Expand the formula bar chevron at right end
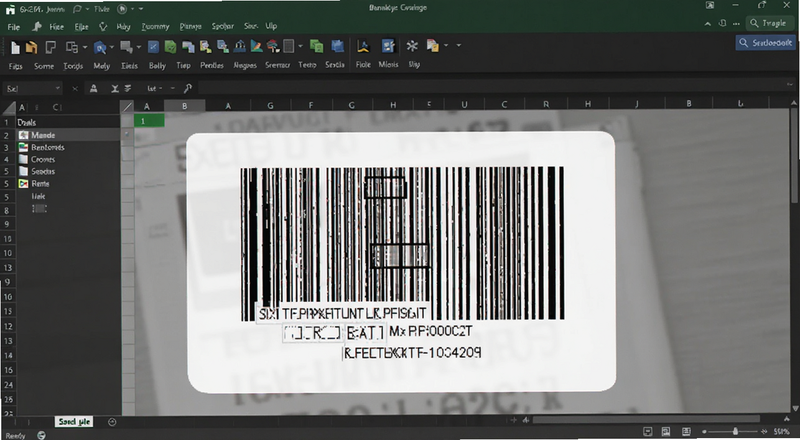Screen dimensions: 800x440 click(x=790, y=85)
